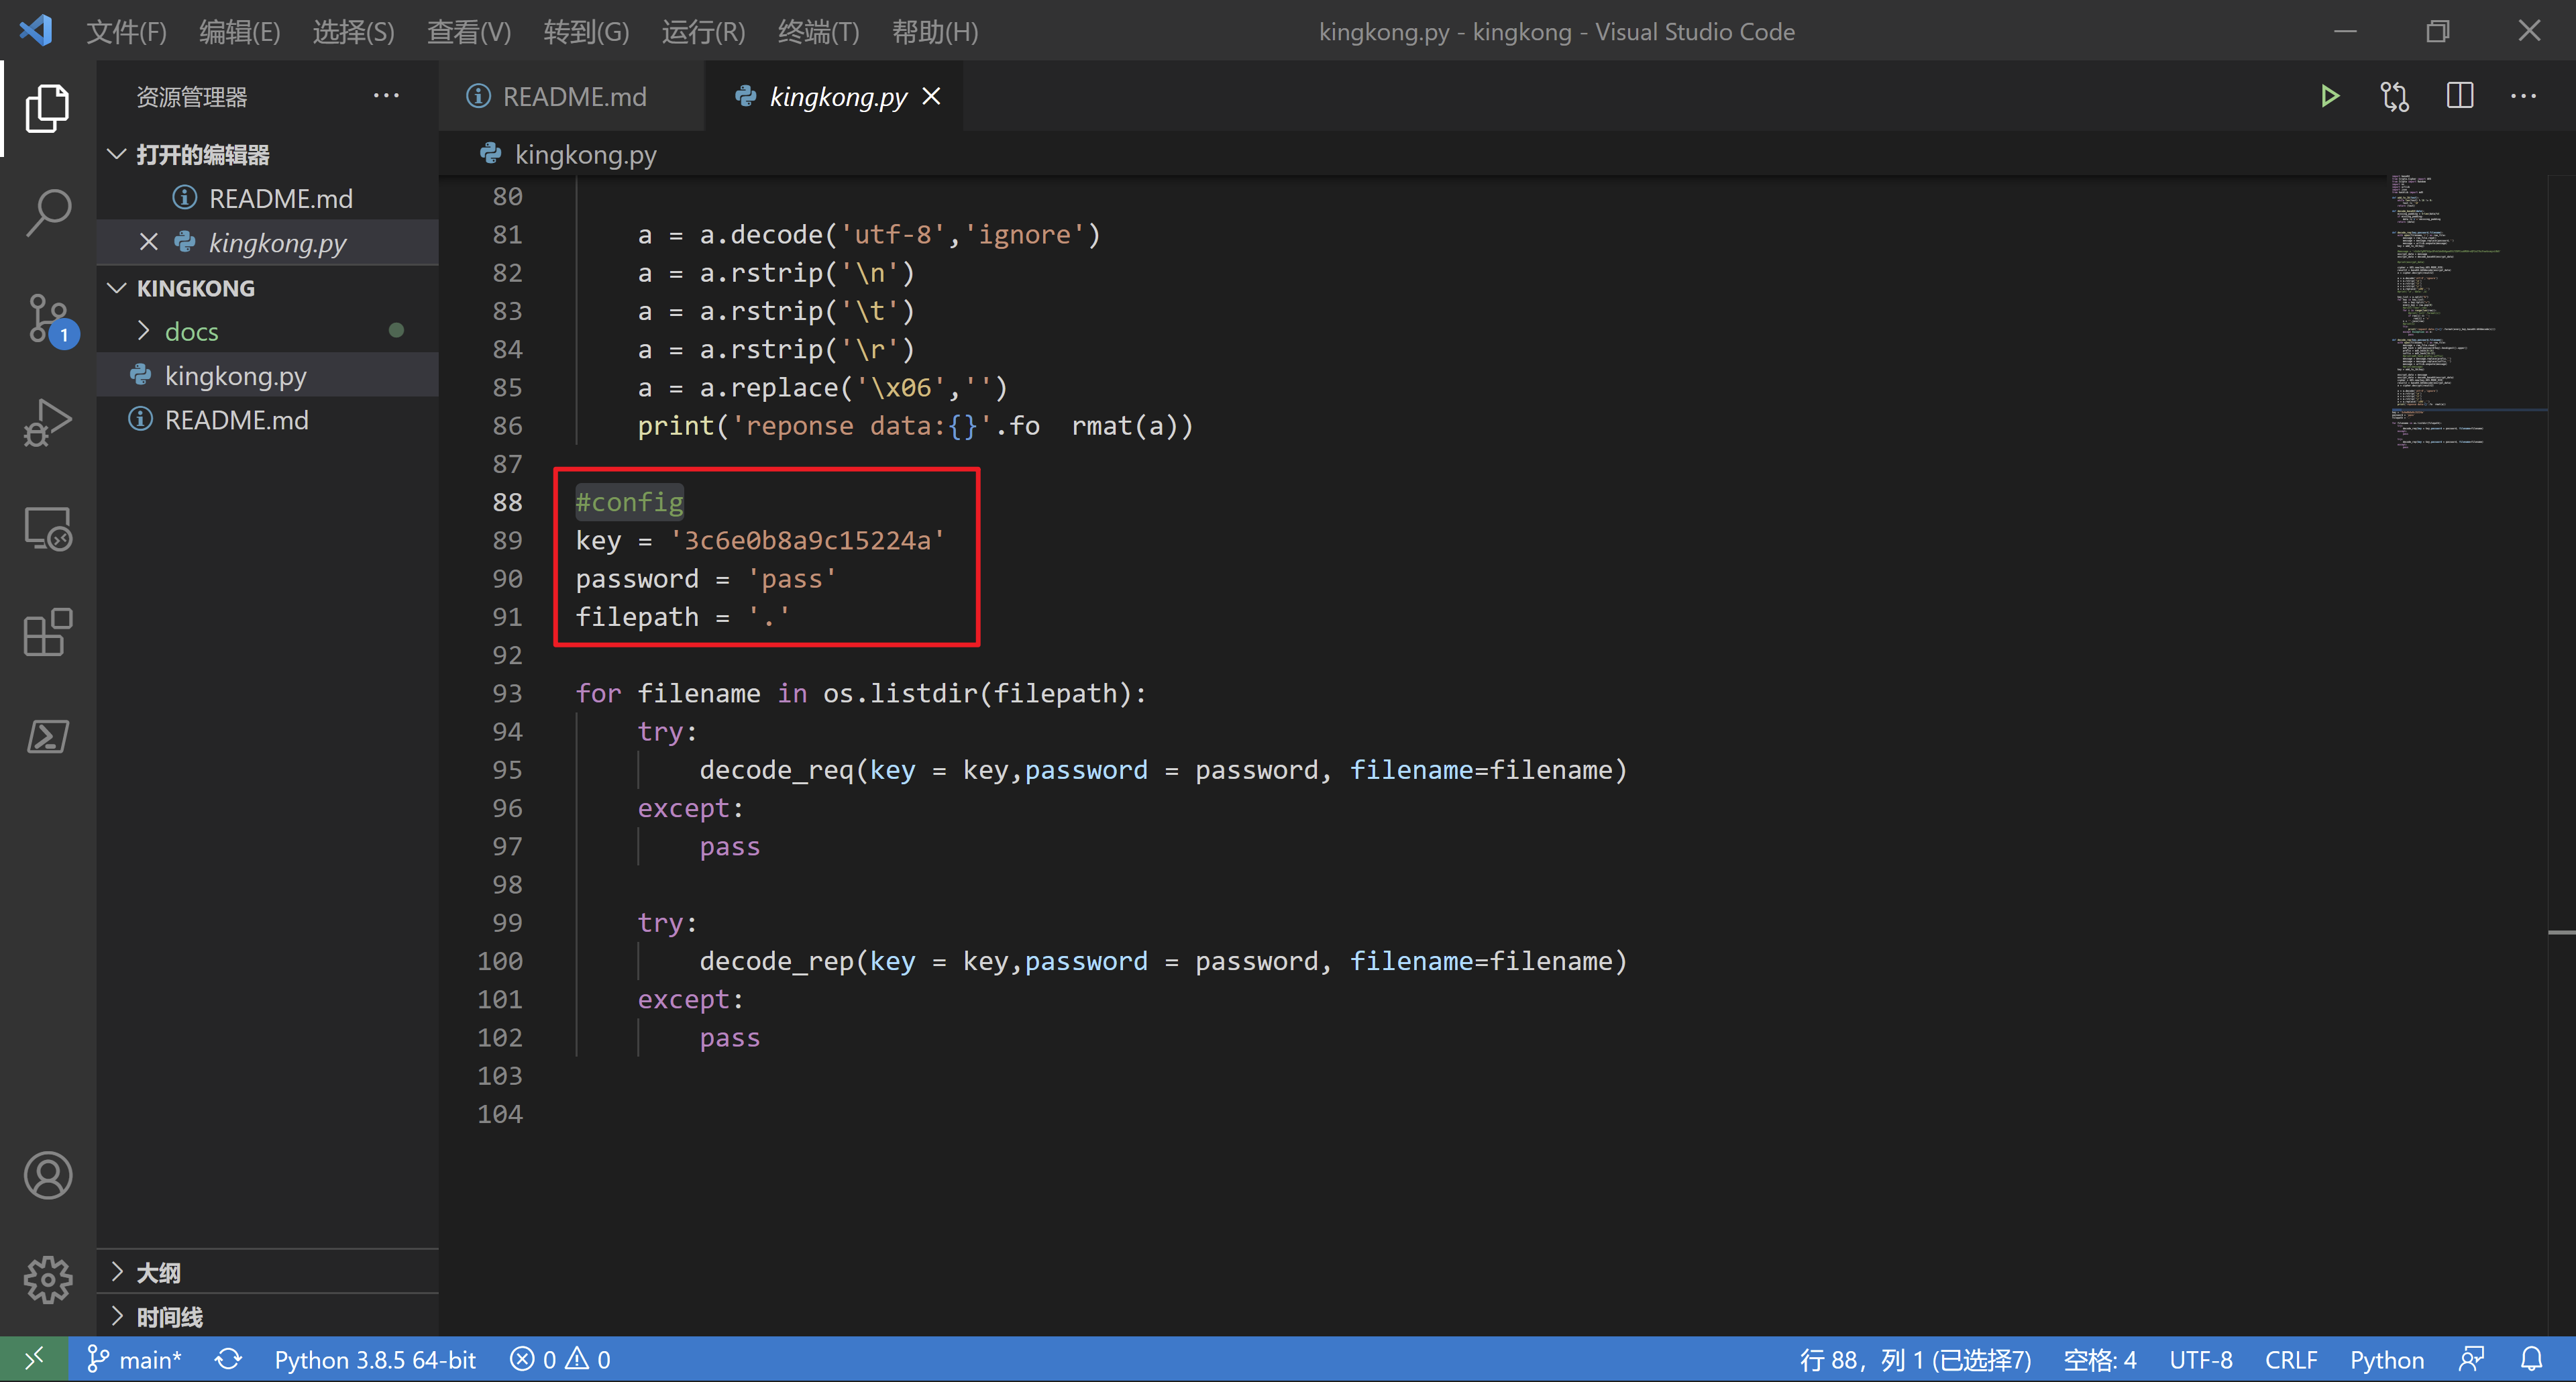Open Manage gear settings icon

(x=47, y=1280)
